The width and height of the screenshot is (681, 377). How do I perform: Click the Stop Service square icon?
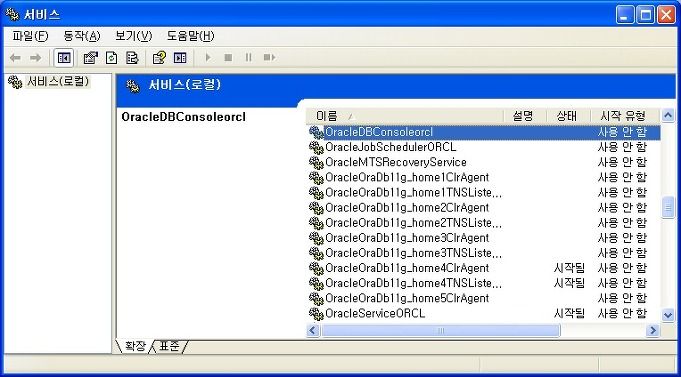[x=228, y=57]
